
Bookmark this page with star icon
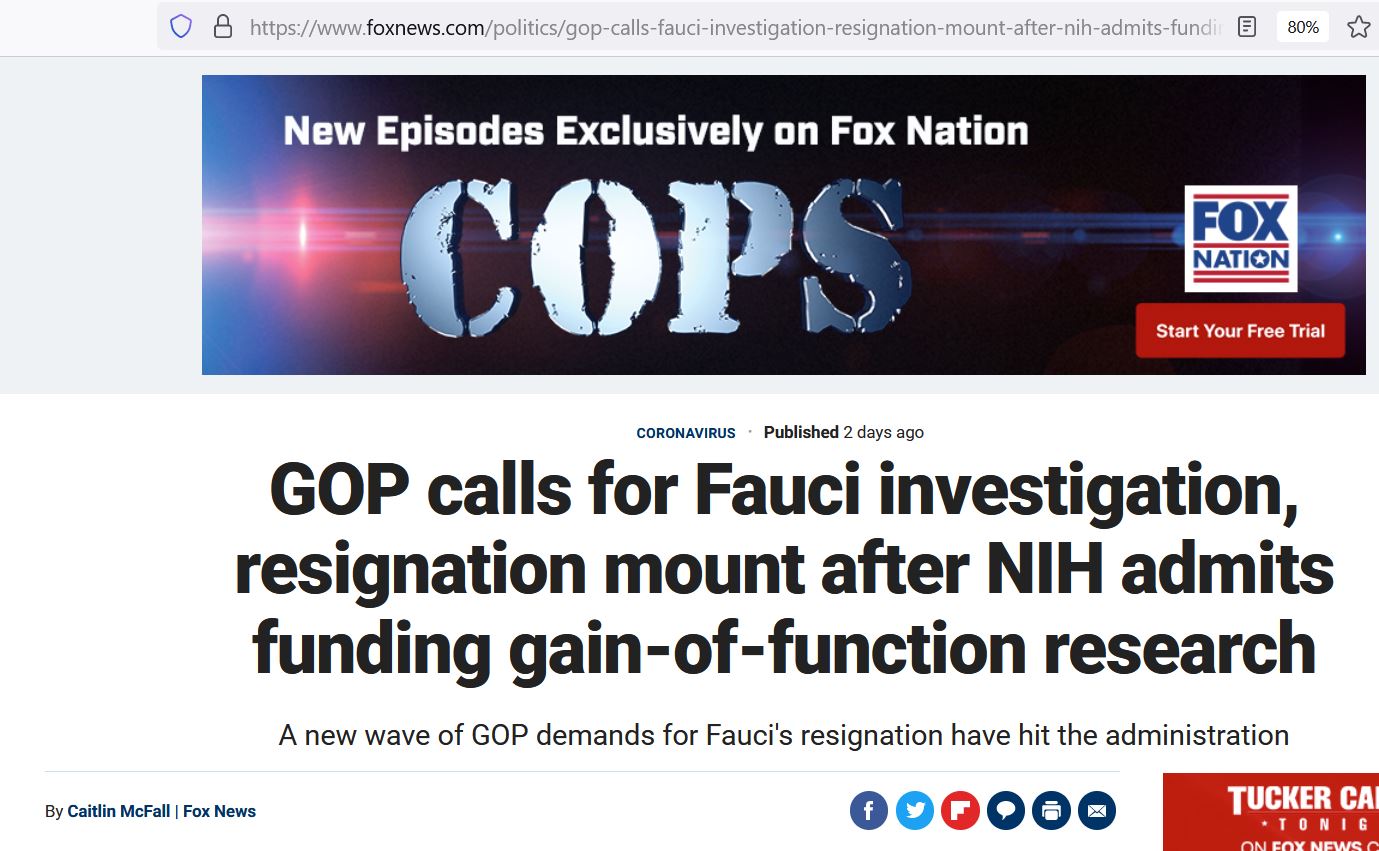point(1358,27)
